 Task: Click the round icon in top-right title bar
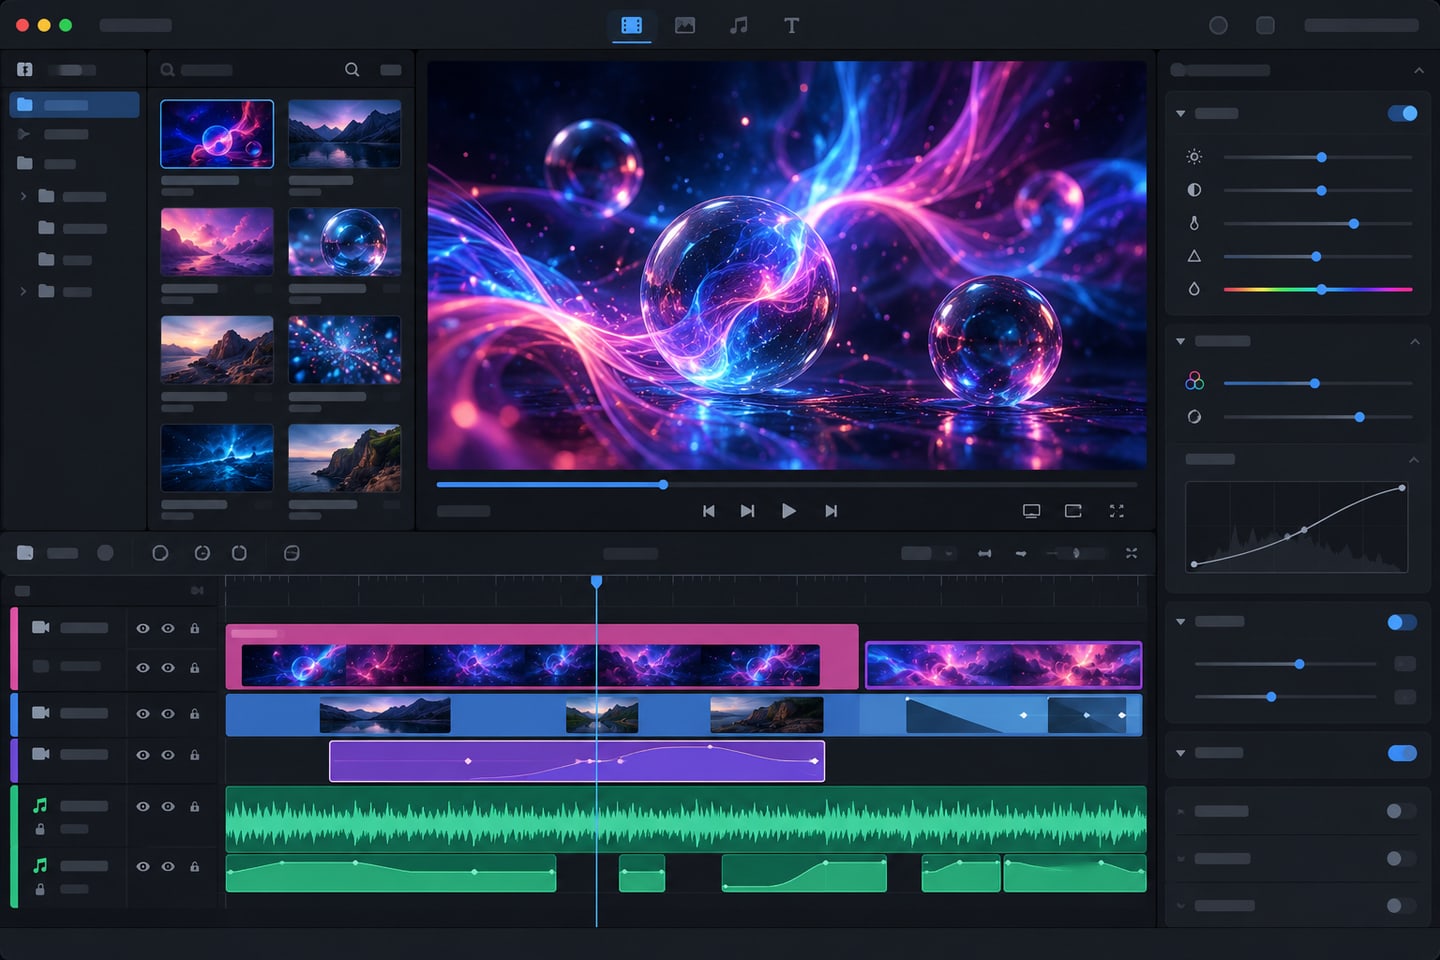pos(1218,26)
